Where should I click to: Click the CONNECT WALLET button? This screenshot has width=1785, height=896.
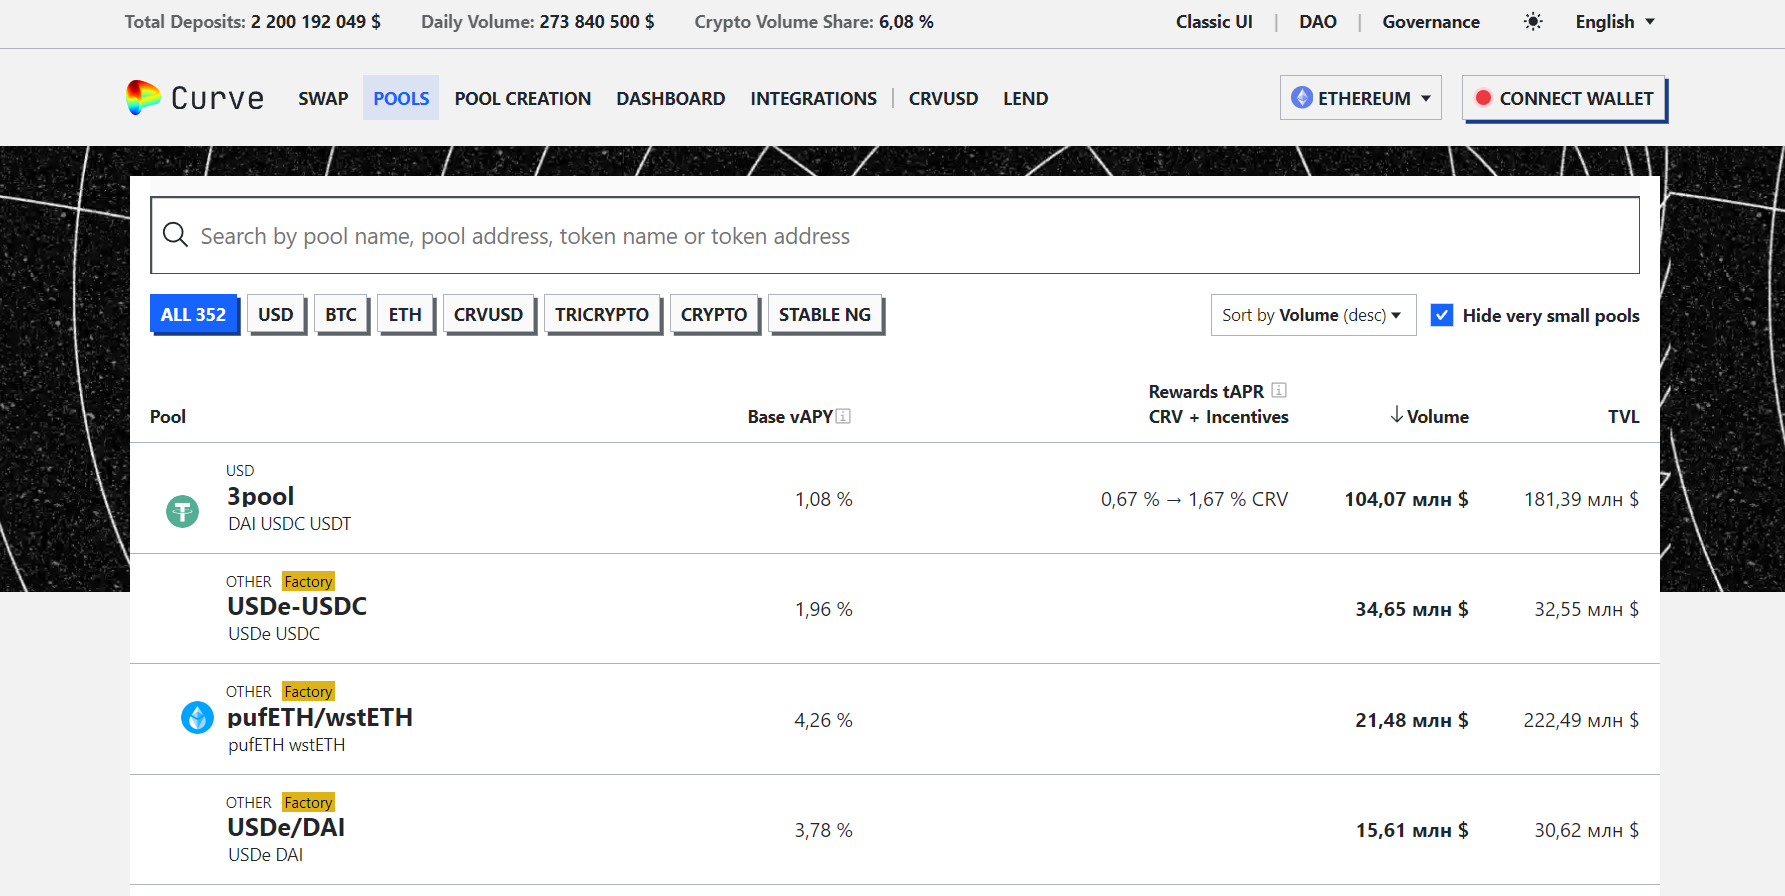[1564, 98]
